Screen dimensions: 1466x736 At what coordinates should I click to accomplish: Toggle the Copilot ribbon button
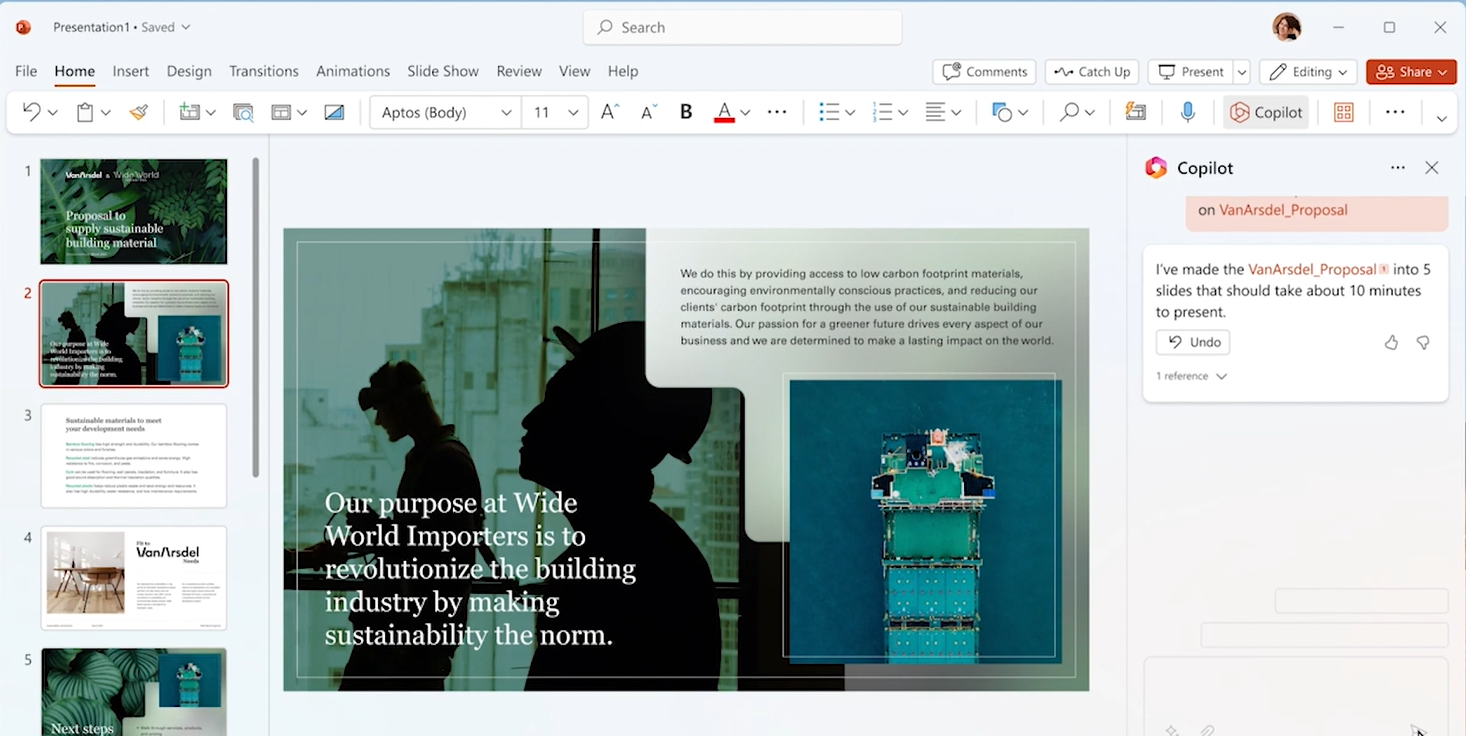point(1266,112)
